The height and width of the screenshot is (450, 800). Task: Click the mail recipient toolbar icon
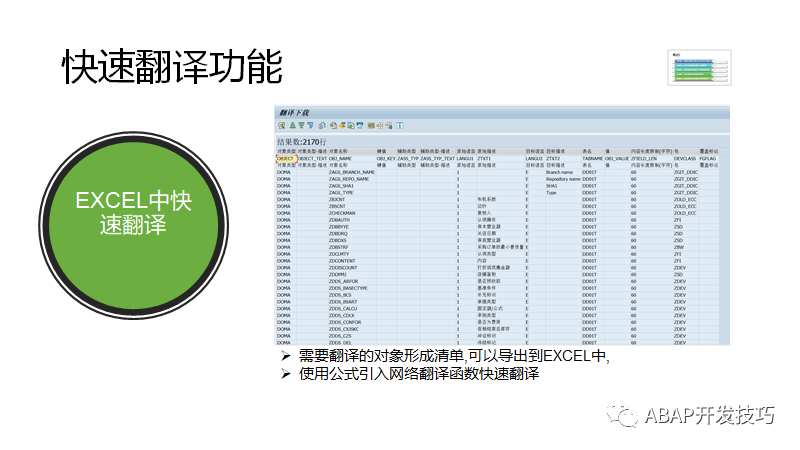tap(360, 125)
